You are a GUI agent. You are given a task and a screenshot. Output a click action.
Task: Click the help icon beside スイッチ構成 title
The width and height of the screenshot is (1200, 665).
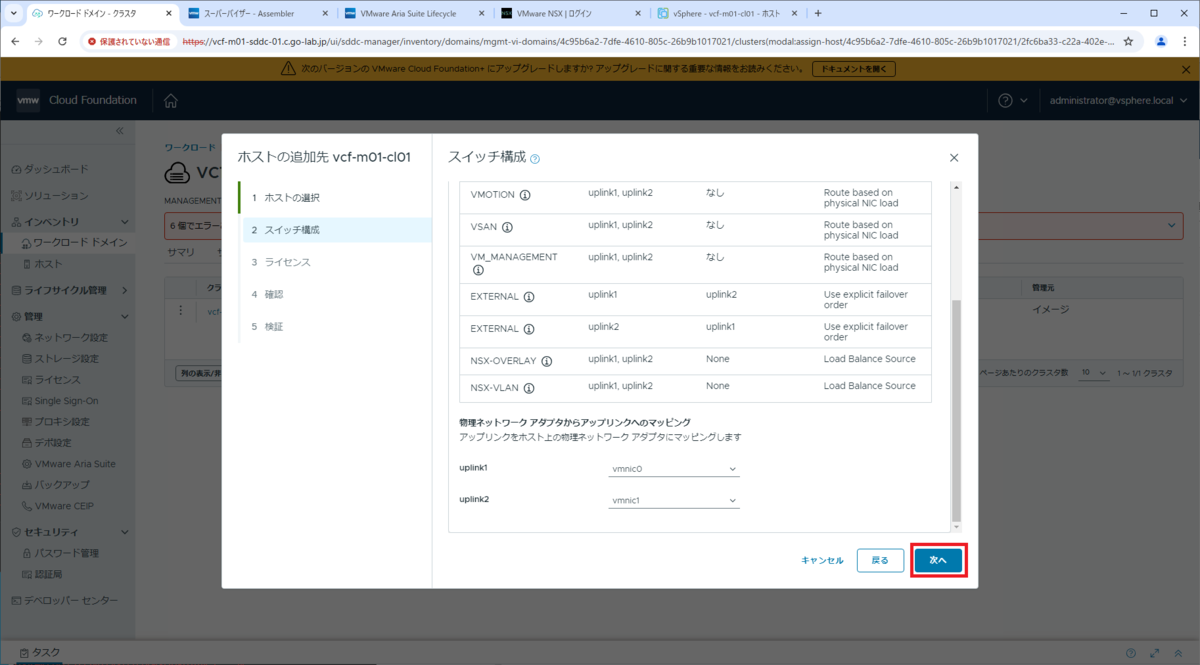tap(535, 159)
